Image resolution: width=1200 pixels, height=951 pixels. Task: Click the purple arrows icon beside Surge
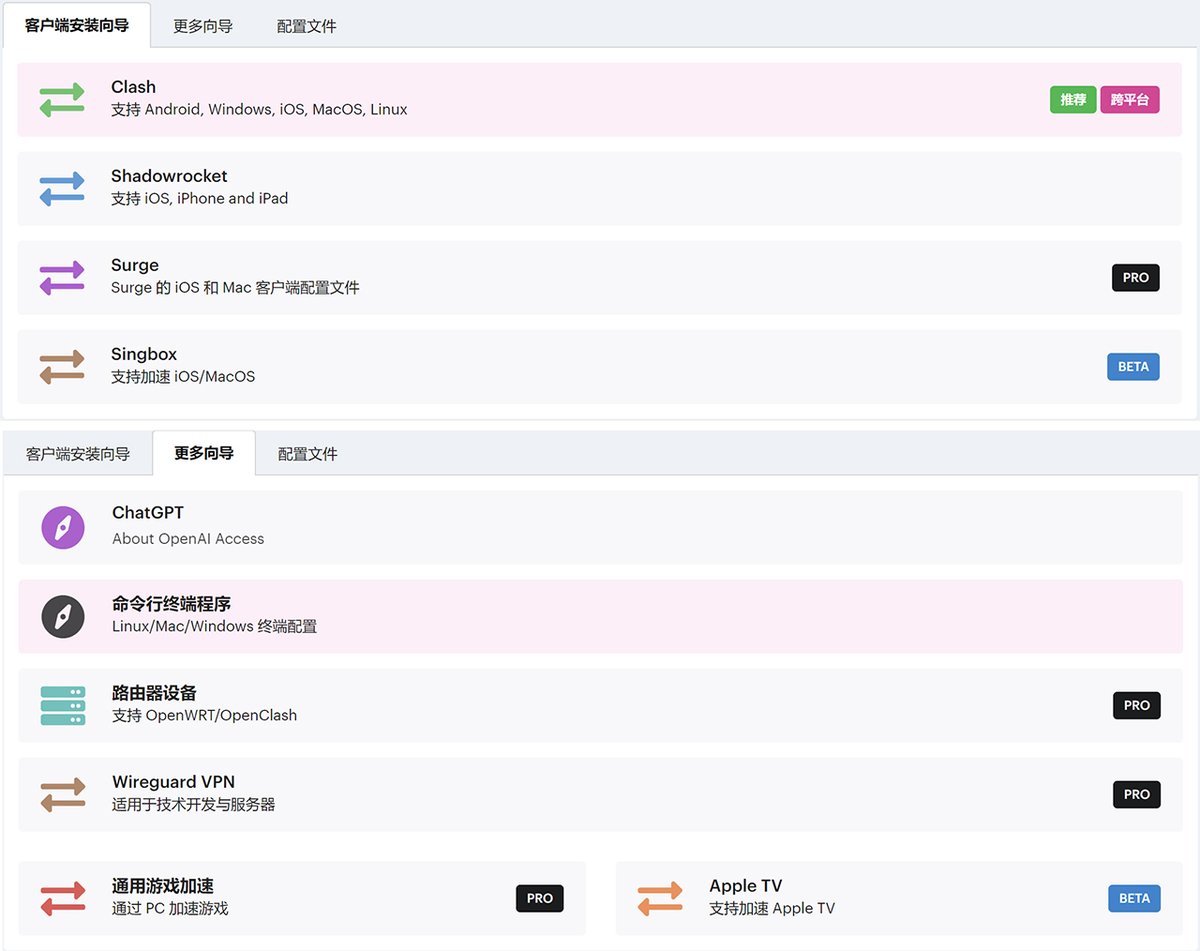62,277
